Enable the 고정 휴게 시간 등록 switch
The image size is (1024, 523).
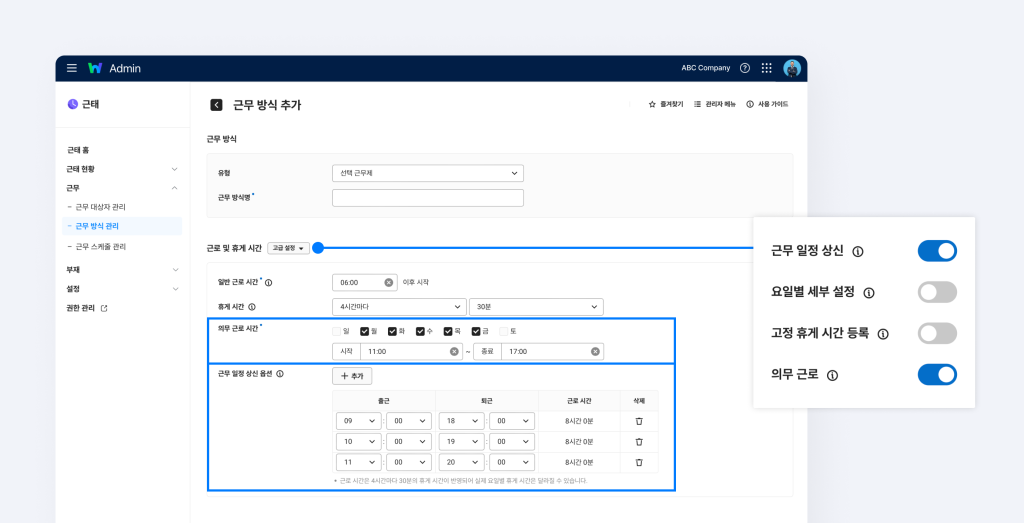coord(937,333)
